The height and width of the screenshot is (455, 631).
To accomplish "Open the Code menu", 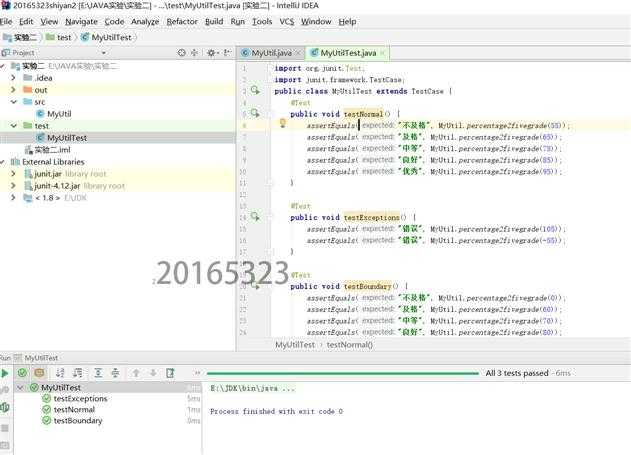I will point(114,21).
